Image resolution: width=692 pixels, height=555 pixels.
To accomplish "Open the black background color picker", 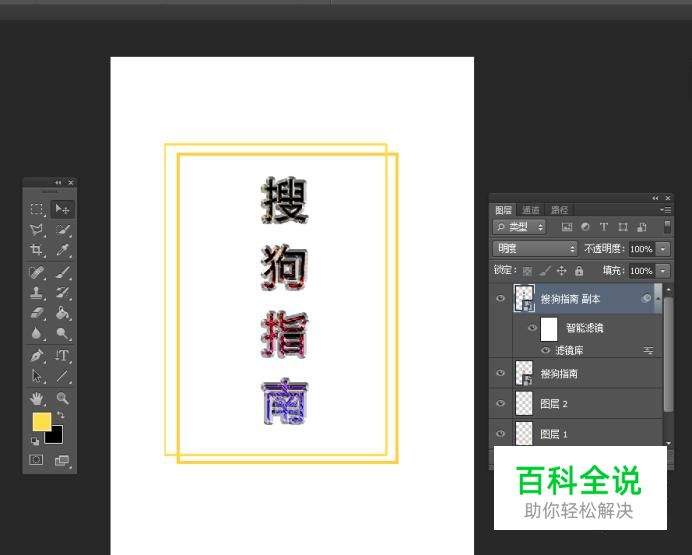I will point(56,436).
